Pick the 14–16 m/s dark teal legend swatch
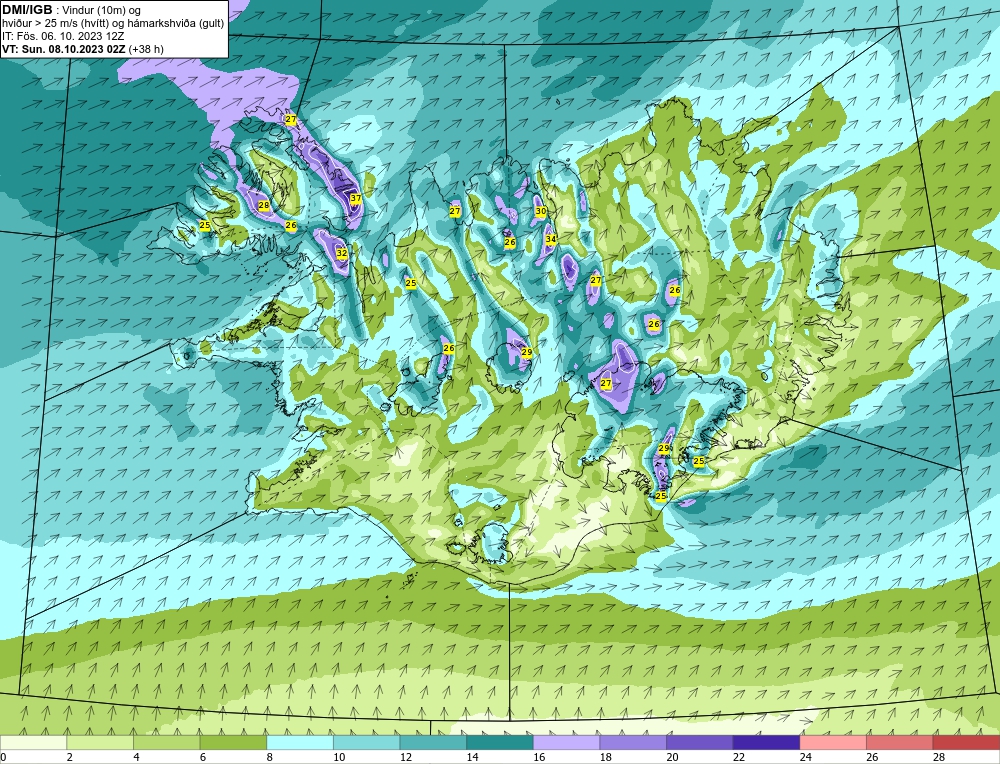The image size is (1000, 764). click(499, 742)
